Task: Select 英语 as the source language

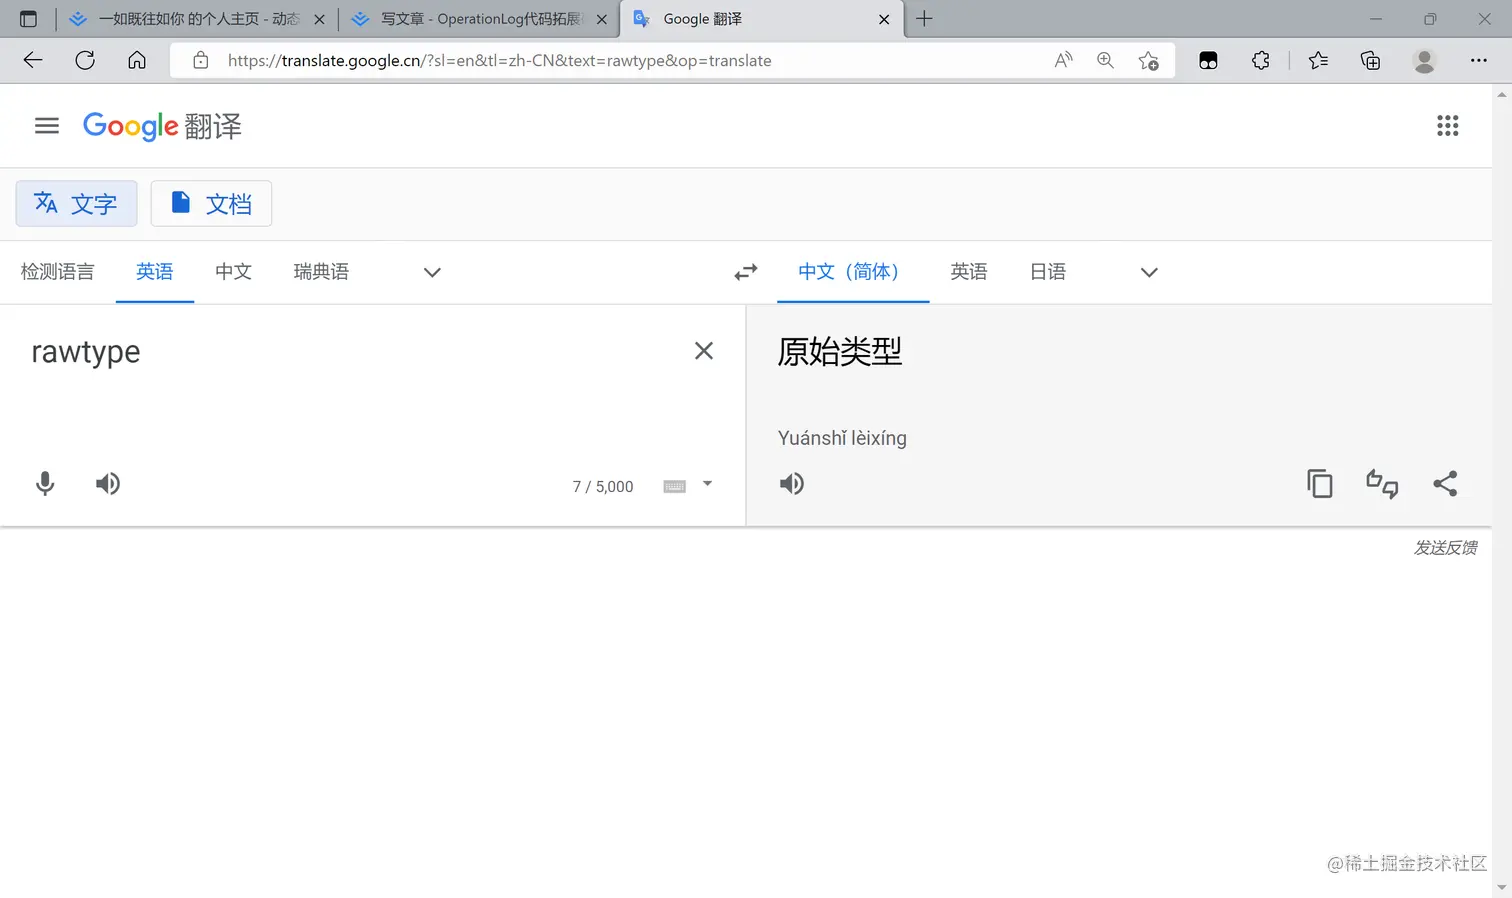Action: point(155,272)
